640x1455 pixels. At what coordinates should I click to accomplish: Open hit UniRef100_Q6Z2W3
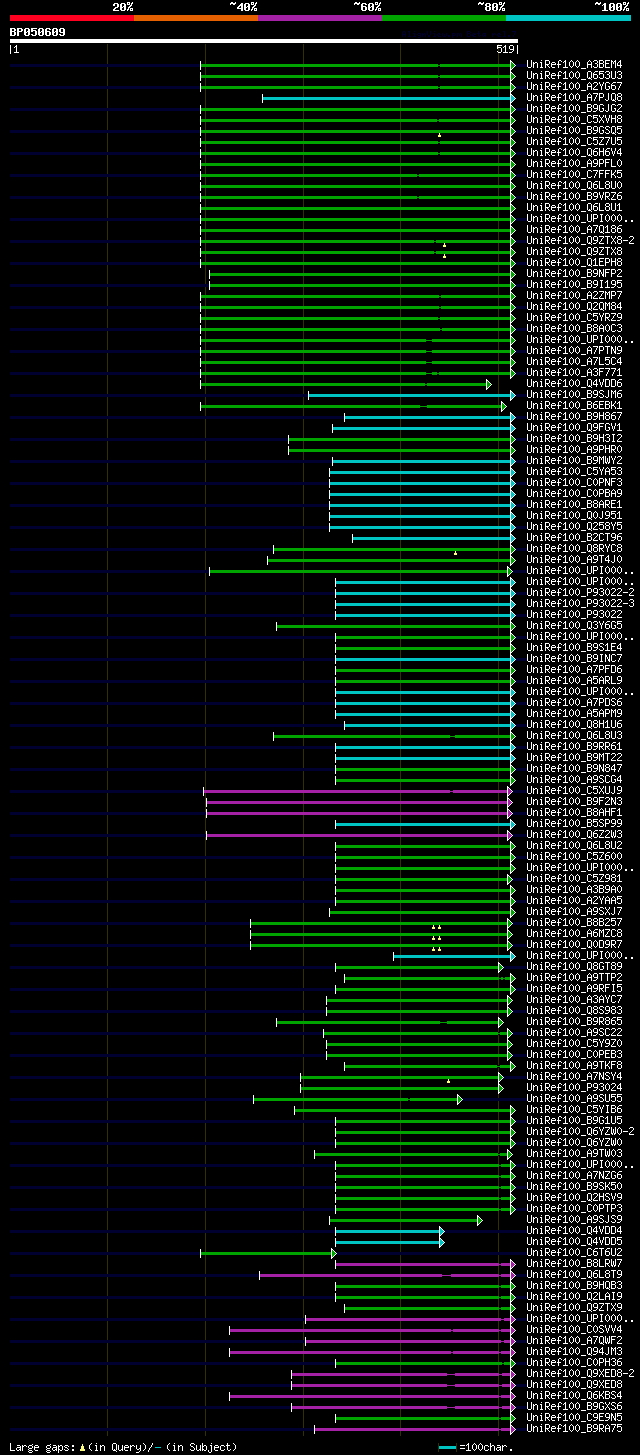tap(574, 835)
